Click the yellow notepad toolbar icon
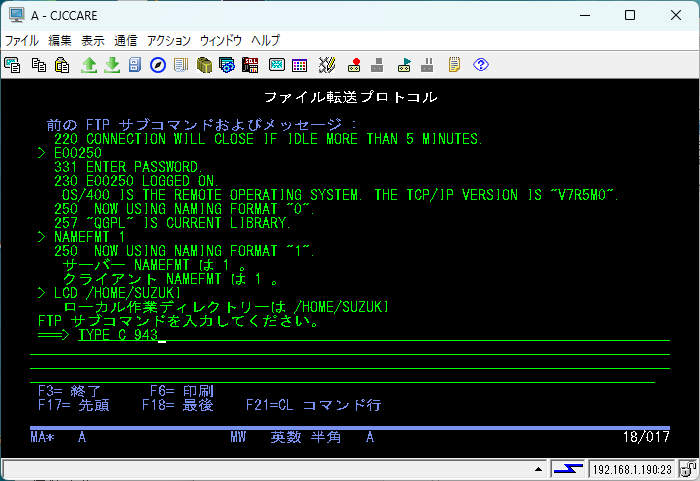Screen dimensions: 700x481 click(454, 65)
